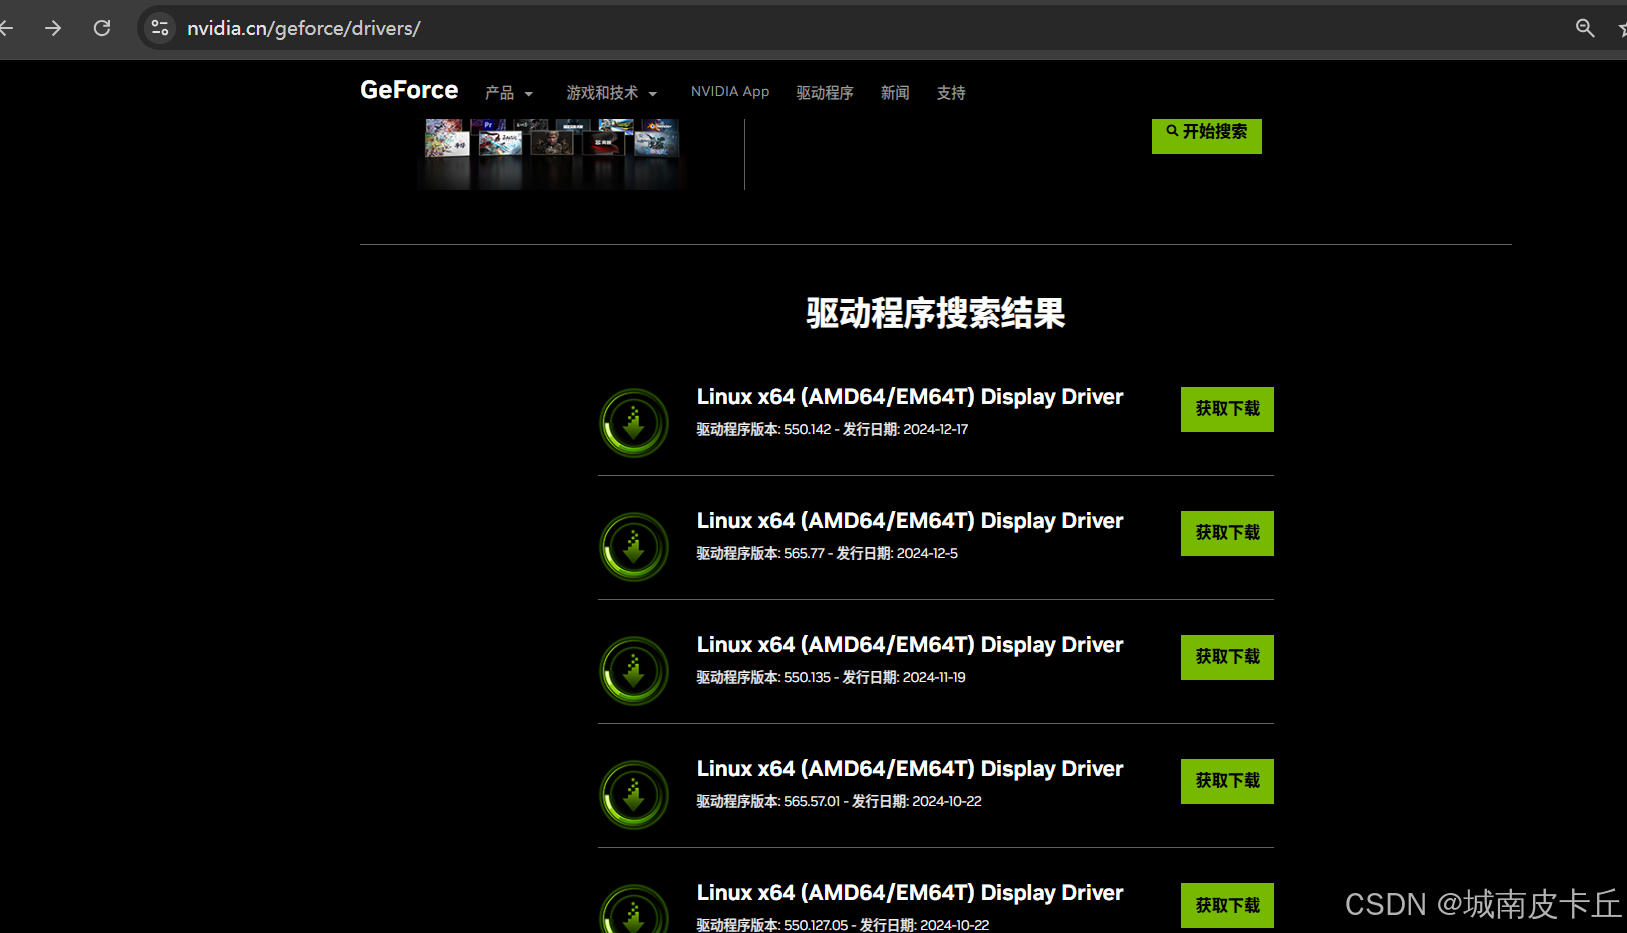Go back with the browser back arrow

pos(6,28)
